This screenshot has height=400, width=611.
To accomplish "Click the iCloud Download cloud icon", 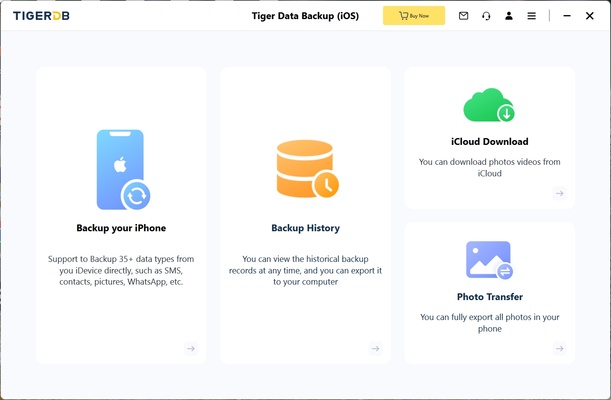I will [x=489, y=105].
